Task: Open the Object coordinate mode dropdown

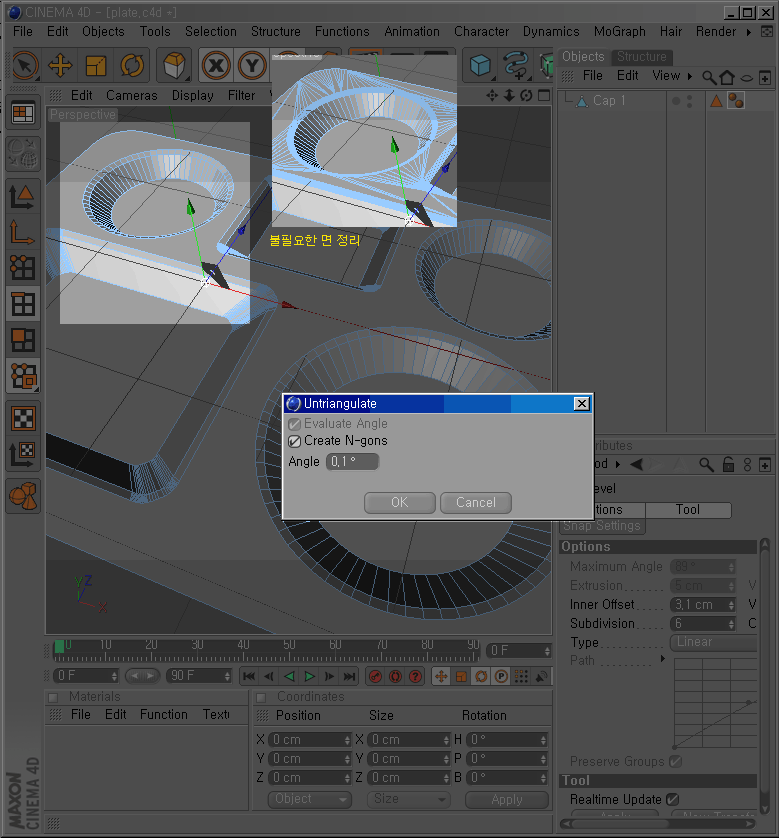Action: 309,799
